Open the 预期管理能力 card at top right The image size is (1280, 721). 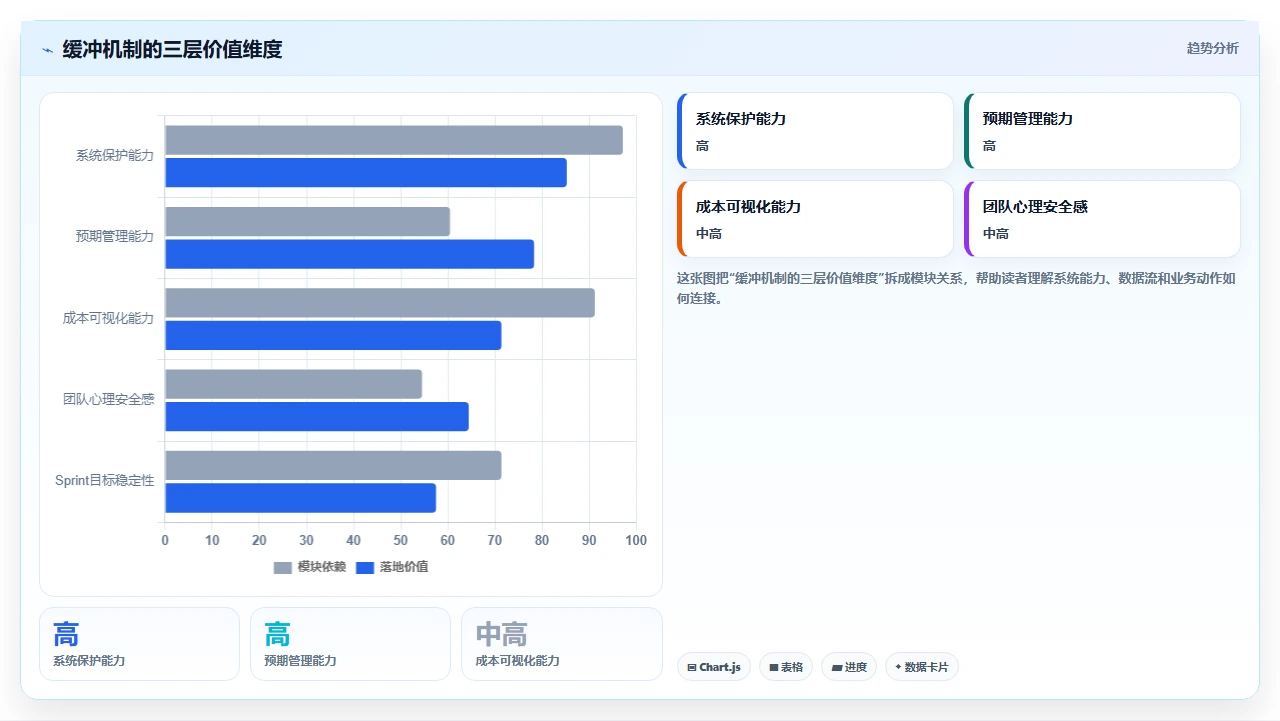[1102, 131]
